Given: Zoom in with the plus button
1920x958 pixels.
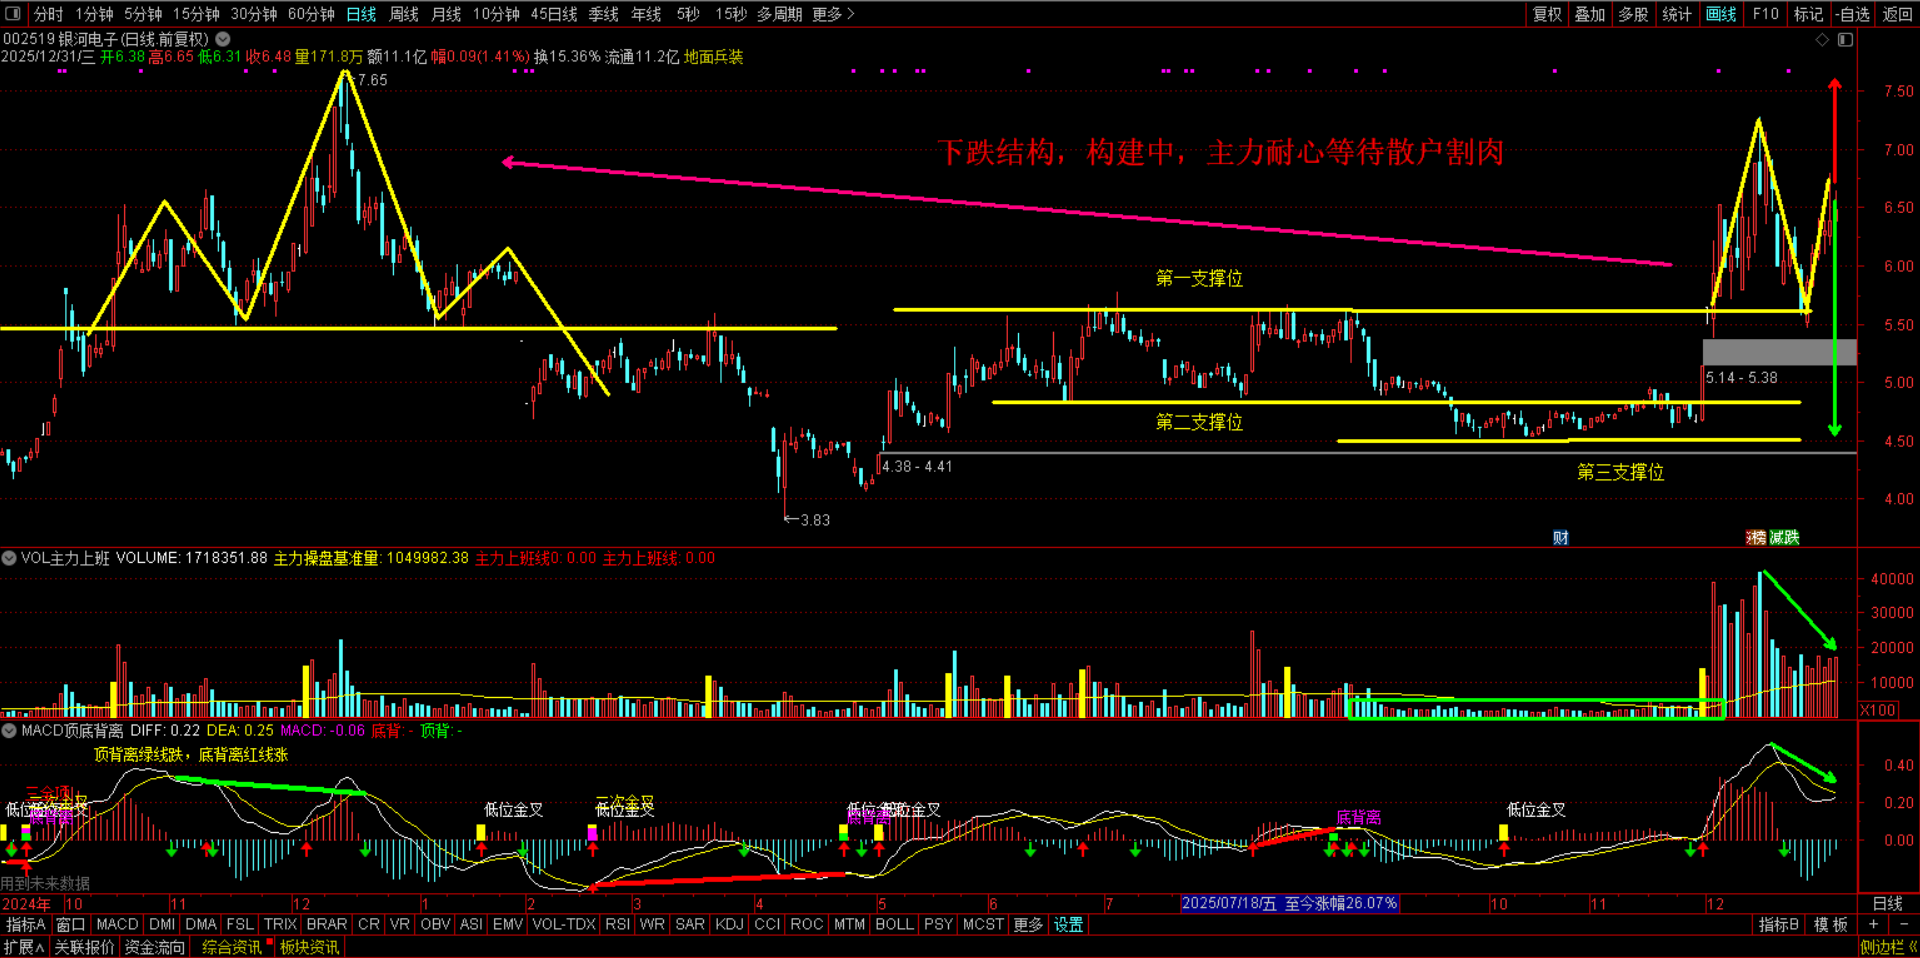Looking at the screenshot, I should [x=1873, y=924].
